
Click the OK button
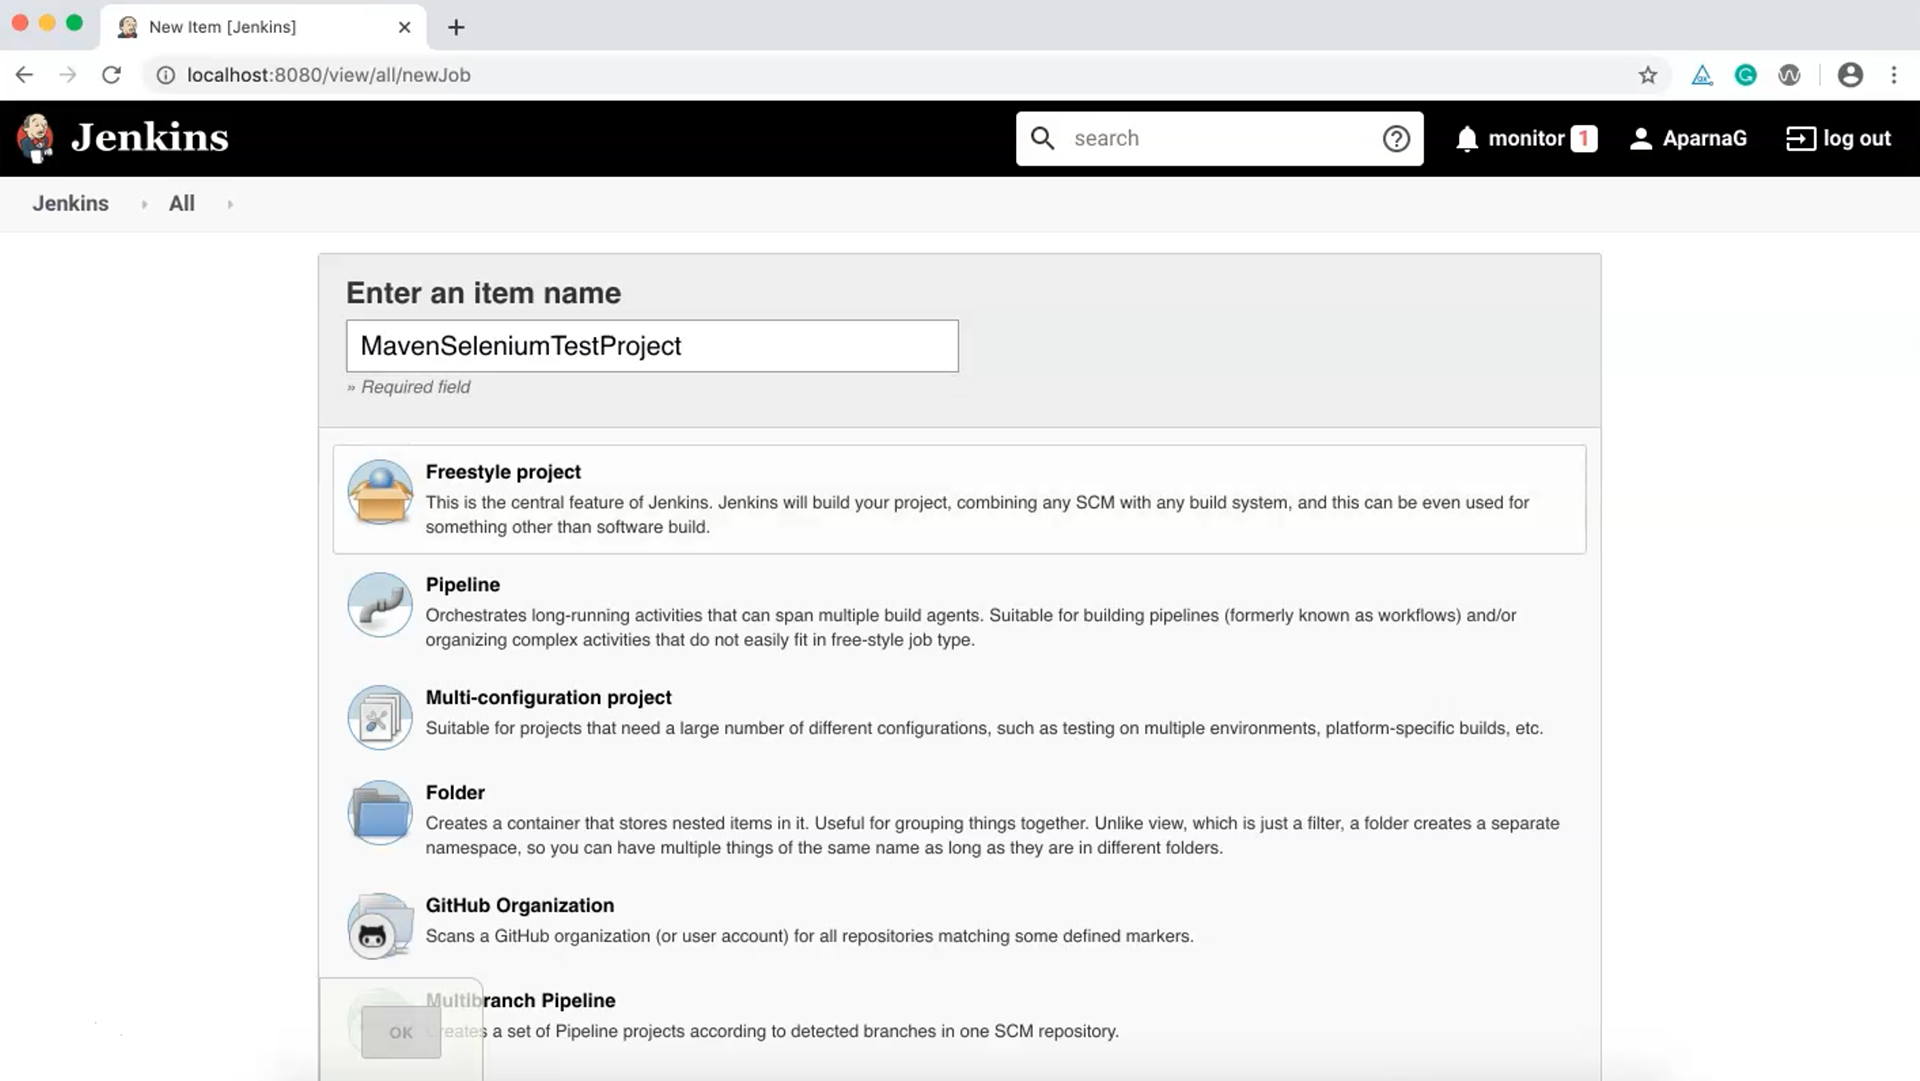[401, 1032]
